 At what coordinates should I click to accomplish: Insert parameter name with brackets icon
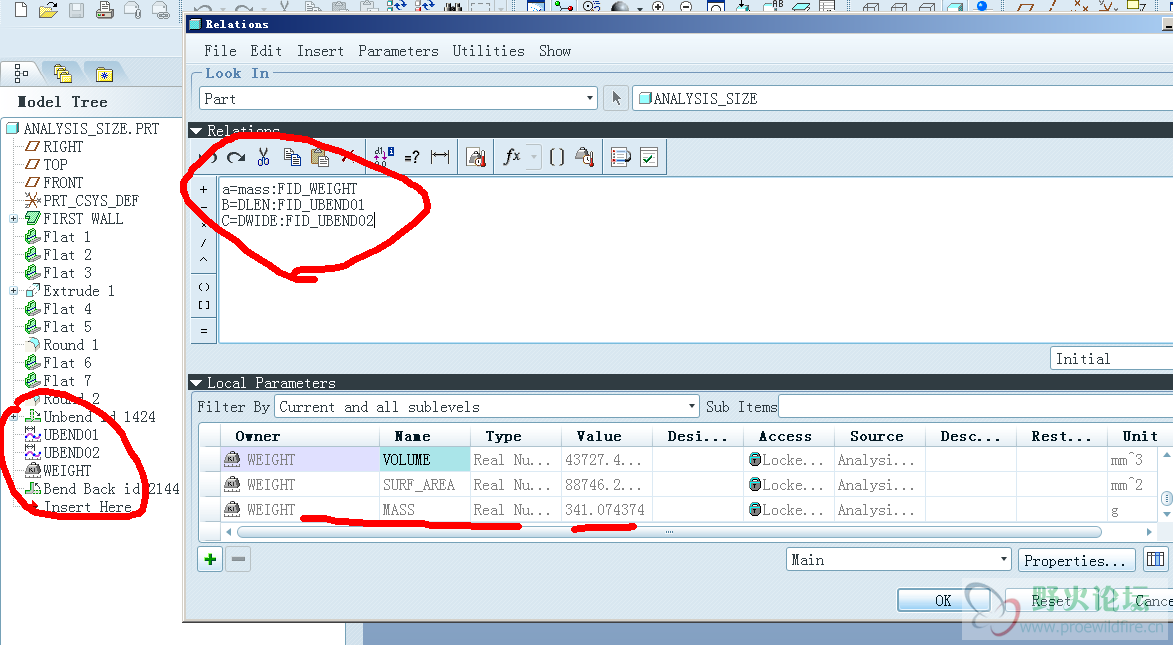coord(557,157)
